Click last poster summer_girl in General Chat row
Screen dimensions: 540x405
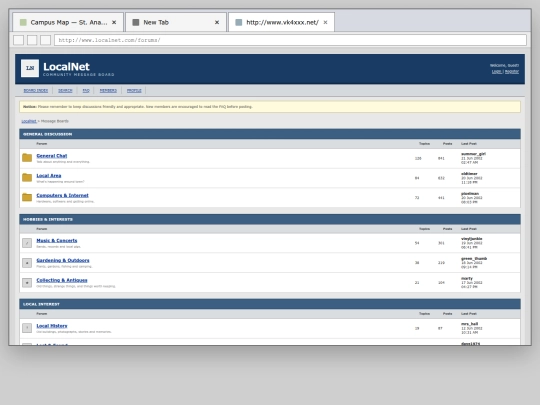coord(473,154)
